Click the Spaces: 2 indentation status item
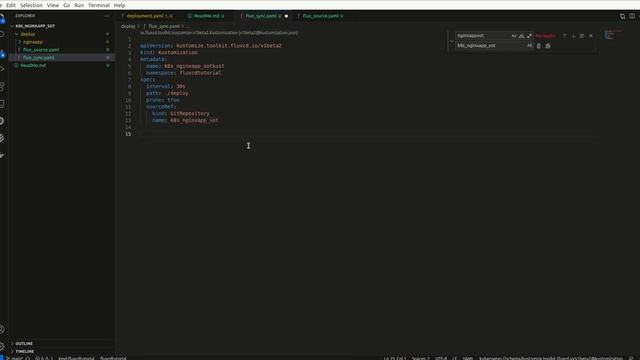 coord(420,358)
